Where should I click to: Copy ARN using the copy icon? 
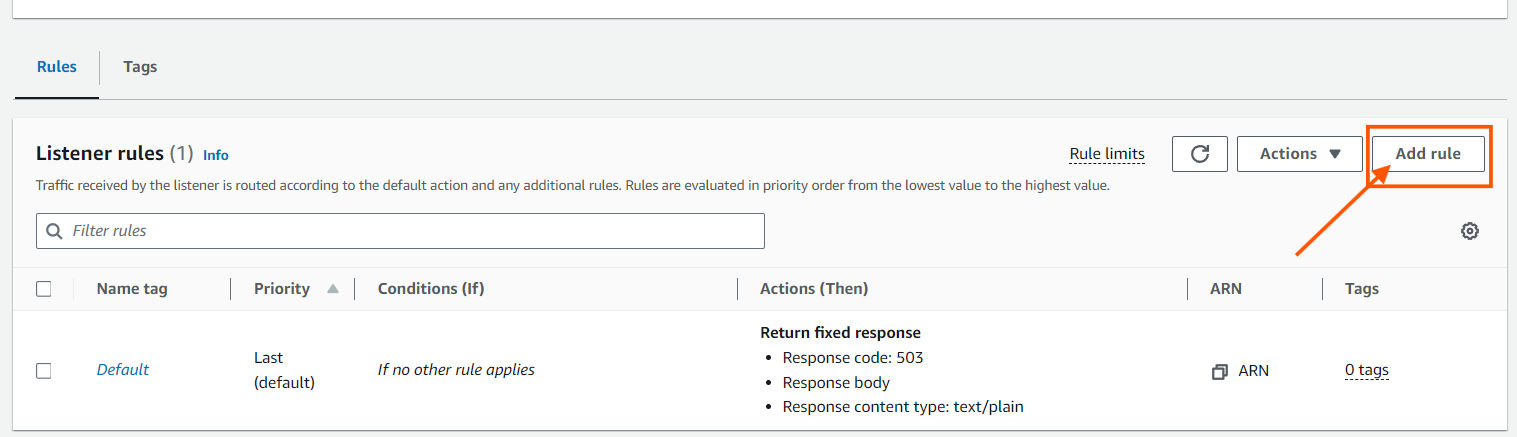coord(1219,371)
